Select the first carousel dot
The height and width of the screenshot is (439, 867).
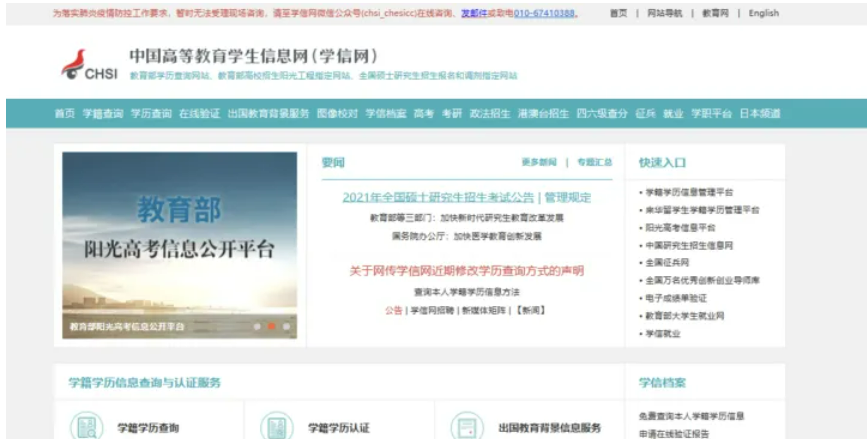[x=257, y=326]
